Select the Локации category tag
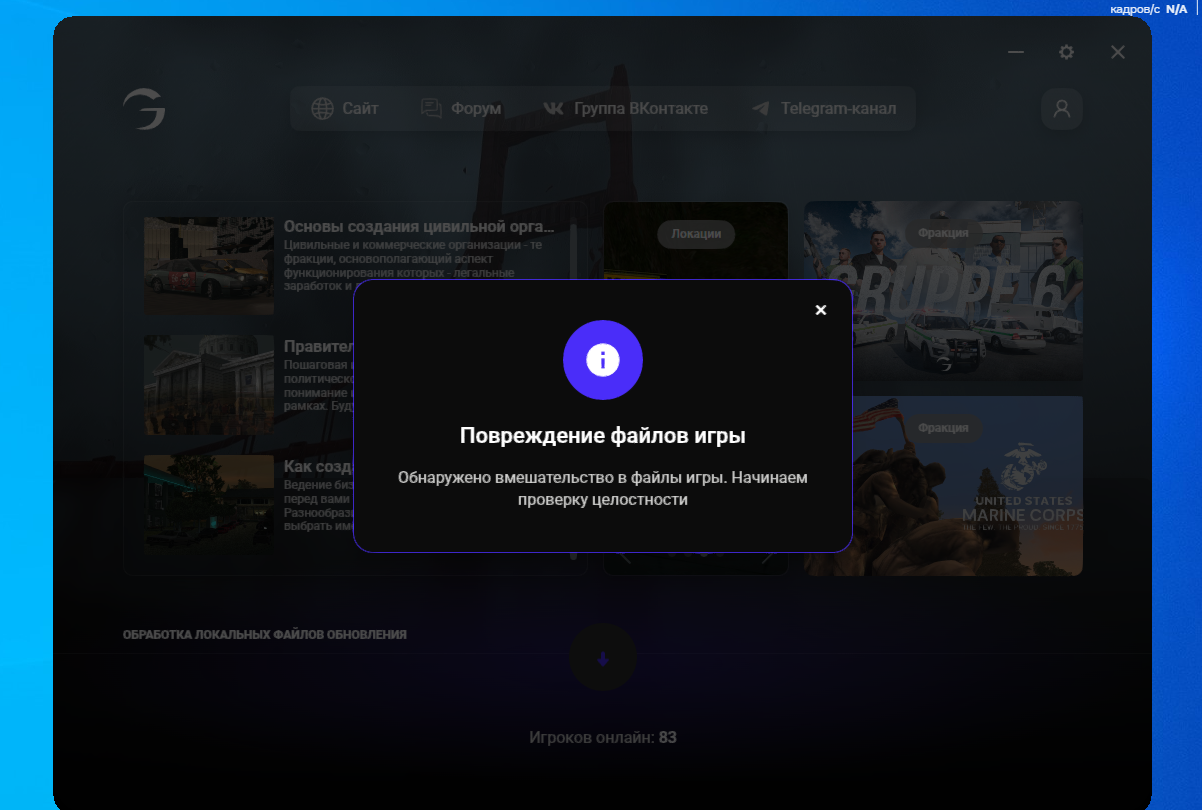This screenshot has height=810, width=1202. [696, 234]
